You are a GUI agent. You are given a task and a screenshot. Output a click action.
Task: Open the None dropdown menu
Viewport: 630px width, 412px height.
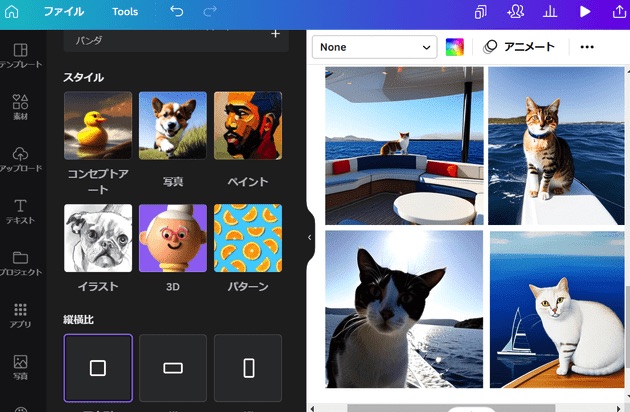tap(374, 47)
